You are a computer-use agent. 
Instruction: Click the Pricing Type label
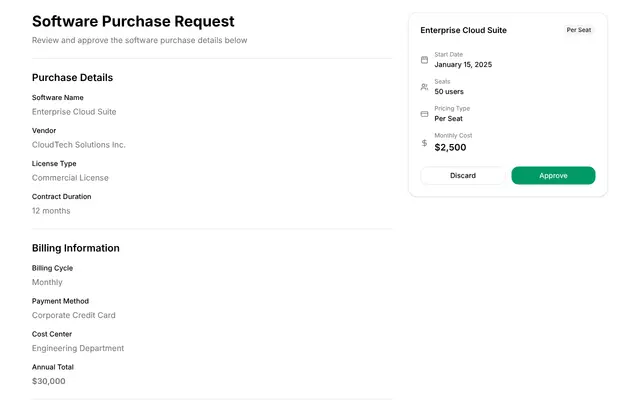coord(452,109)
